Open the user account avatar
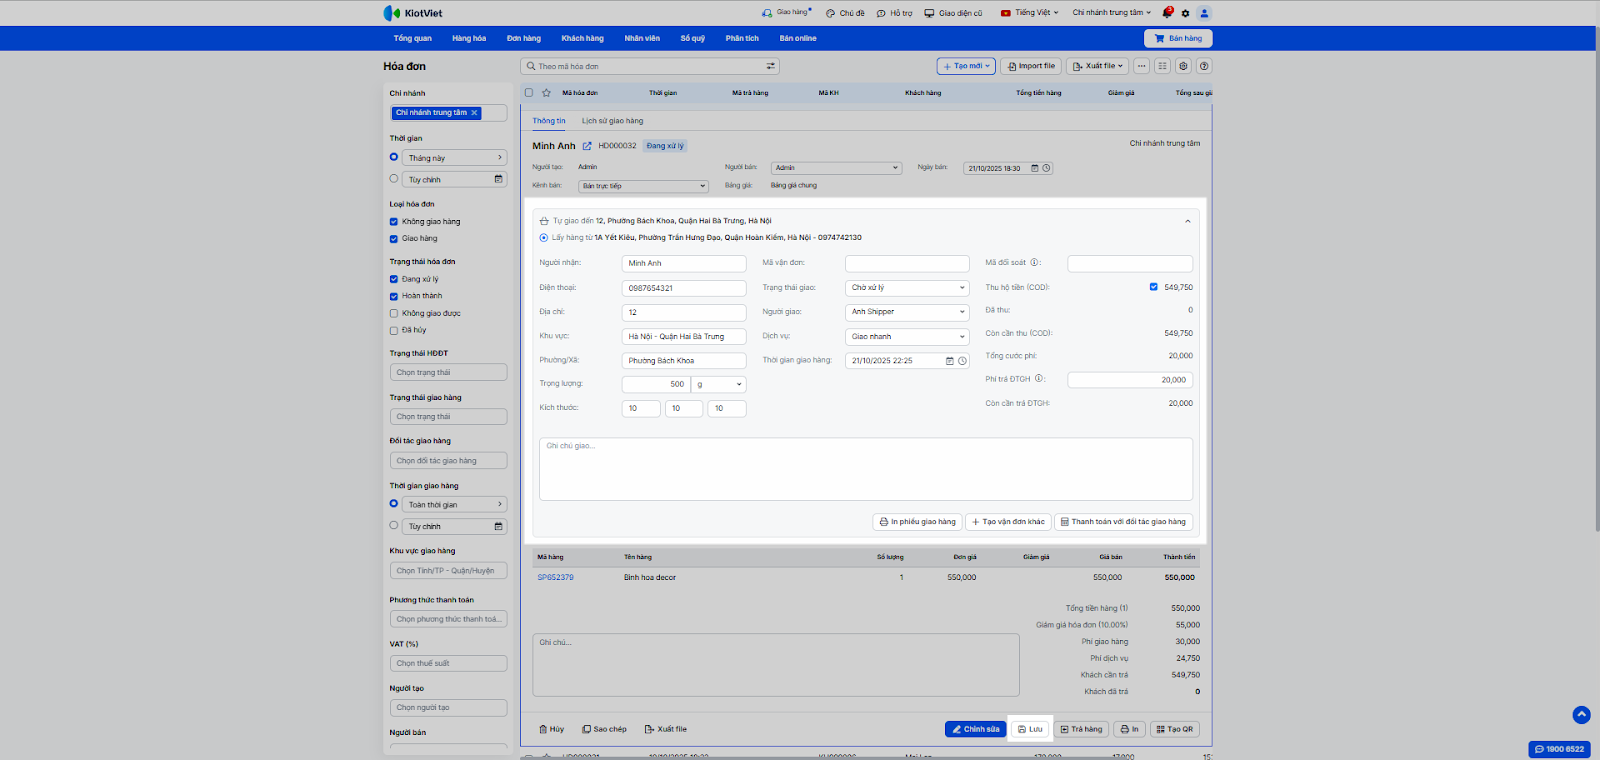1600x760 pixels. point(1204,13)
